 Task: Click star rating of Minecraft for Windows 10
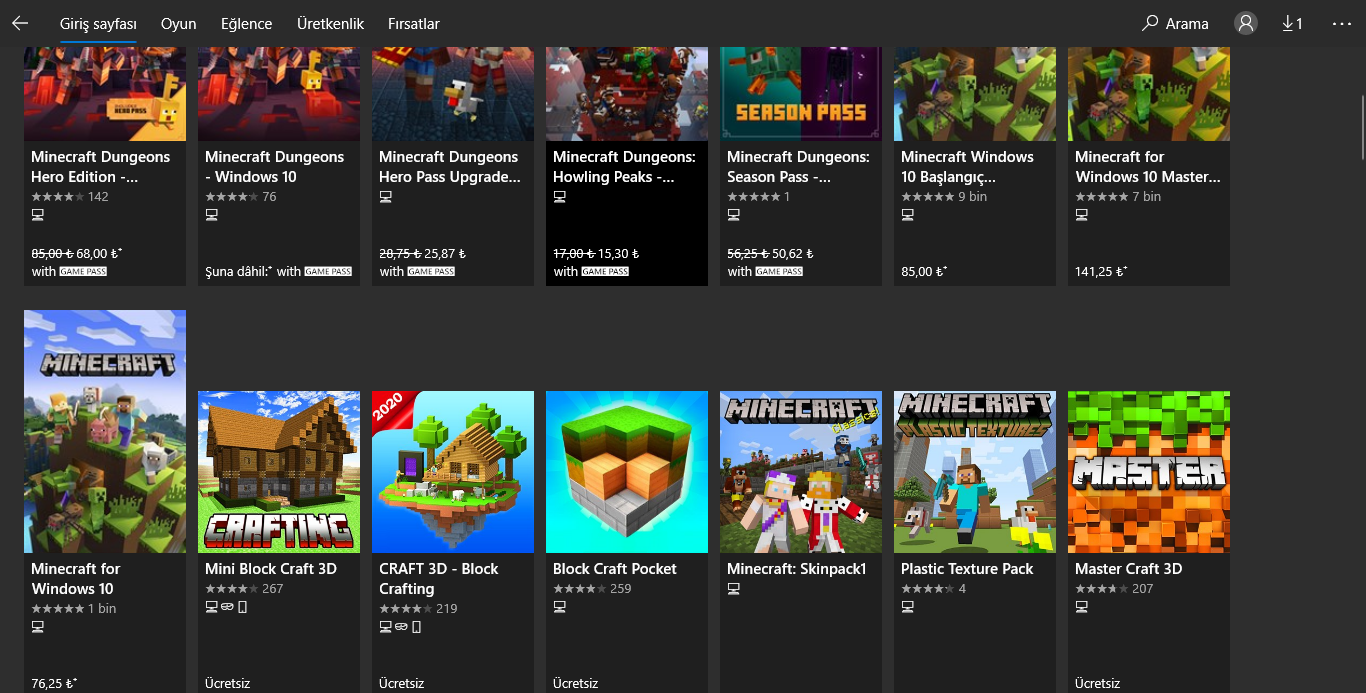tap(57, 608)
